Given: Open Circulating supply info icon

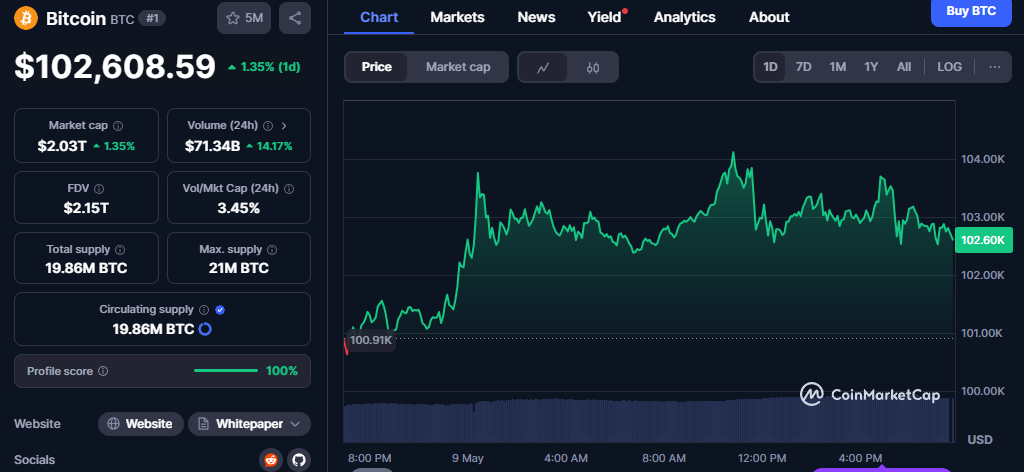Looking at the screenshot, I should tap(204, 309).
